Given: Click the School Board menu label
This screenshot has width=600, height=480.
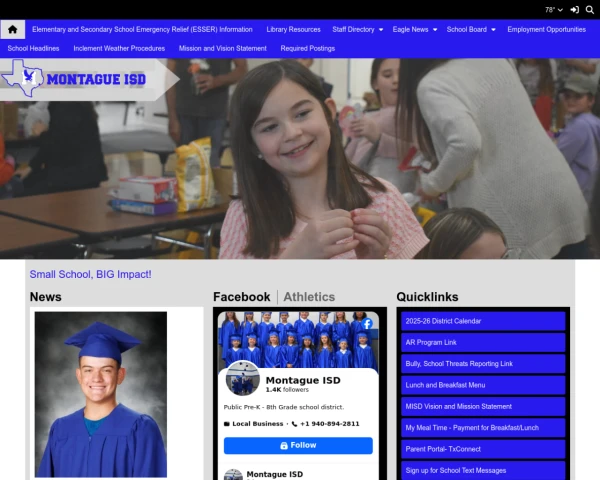Looking at the screenshot, I should click(466, 29).
